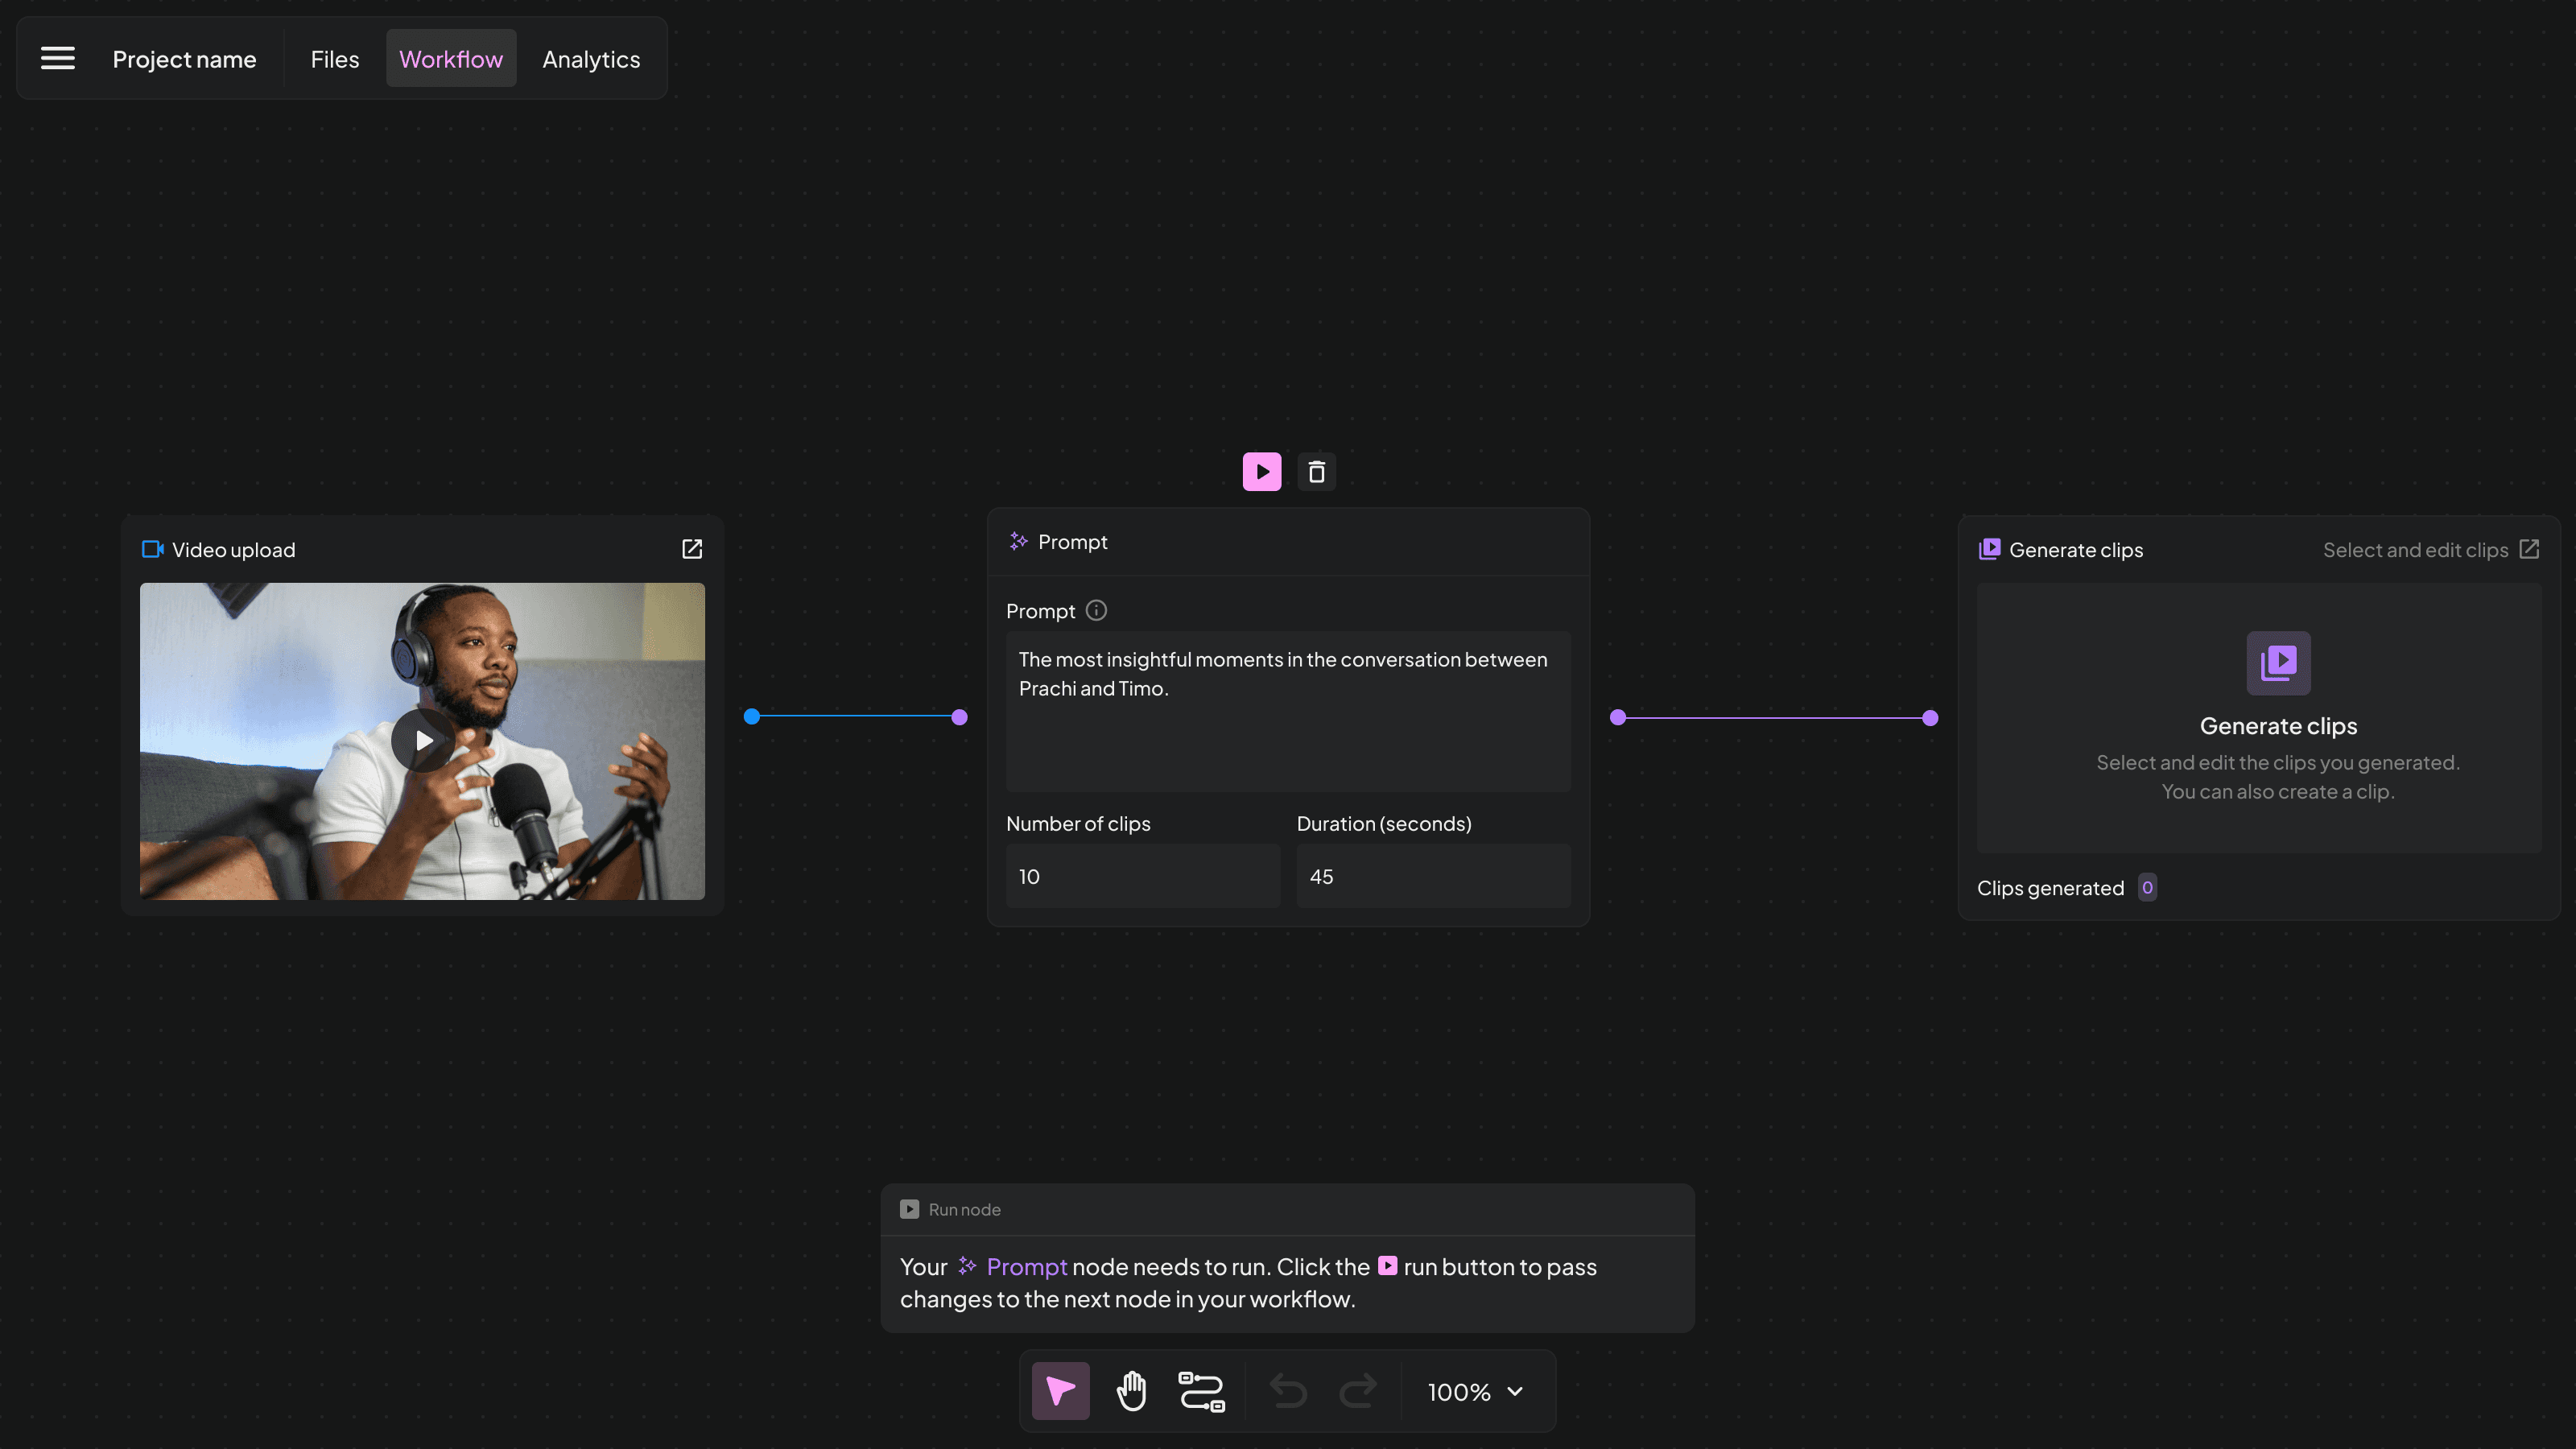Screen dimensions: 2576x1449
Task: Switch to the hand pan tool
Action: (1131, 1391)
